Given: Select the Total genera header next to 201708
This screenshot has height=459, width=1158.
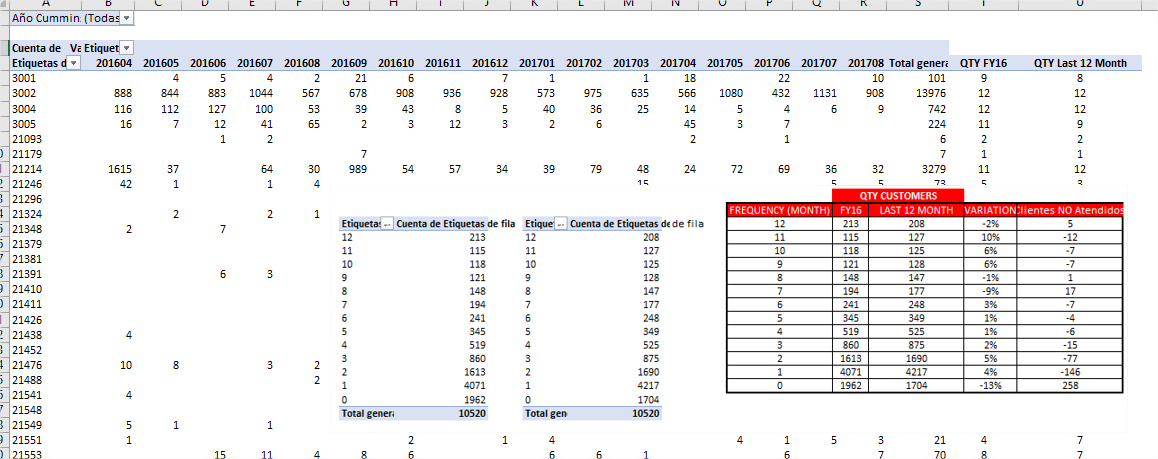Looking at the screenshot, I should [918, 63].
